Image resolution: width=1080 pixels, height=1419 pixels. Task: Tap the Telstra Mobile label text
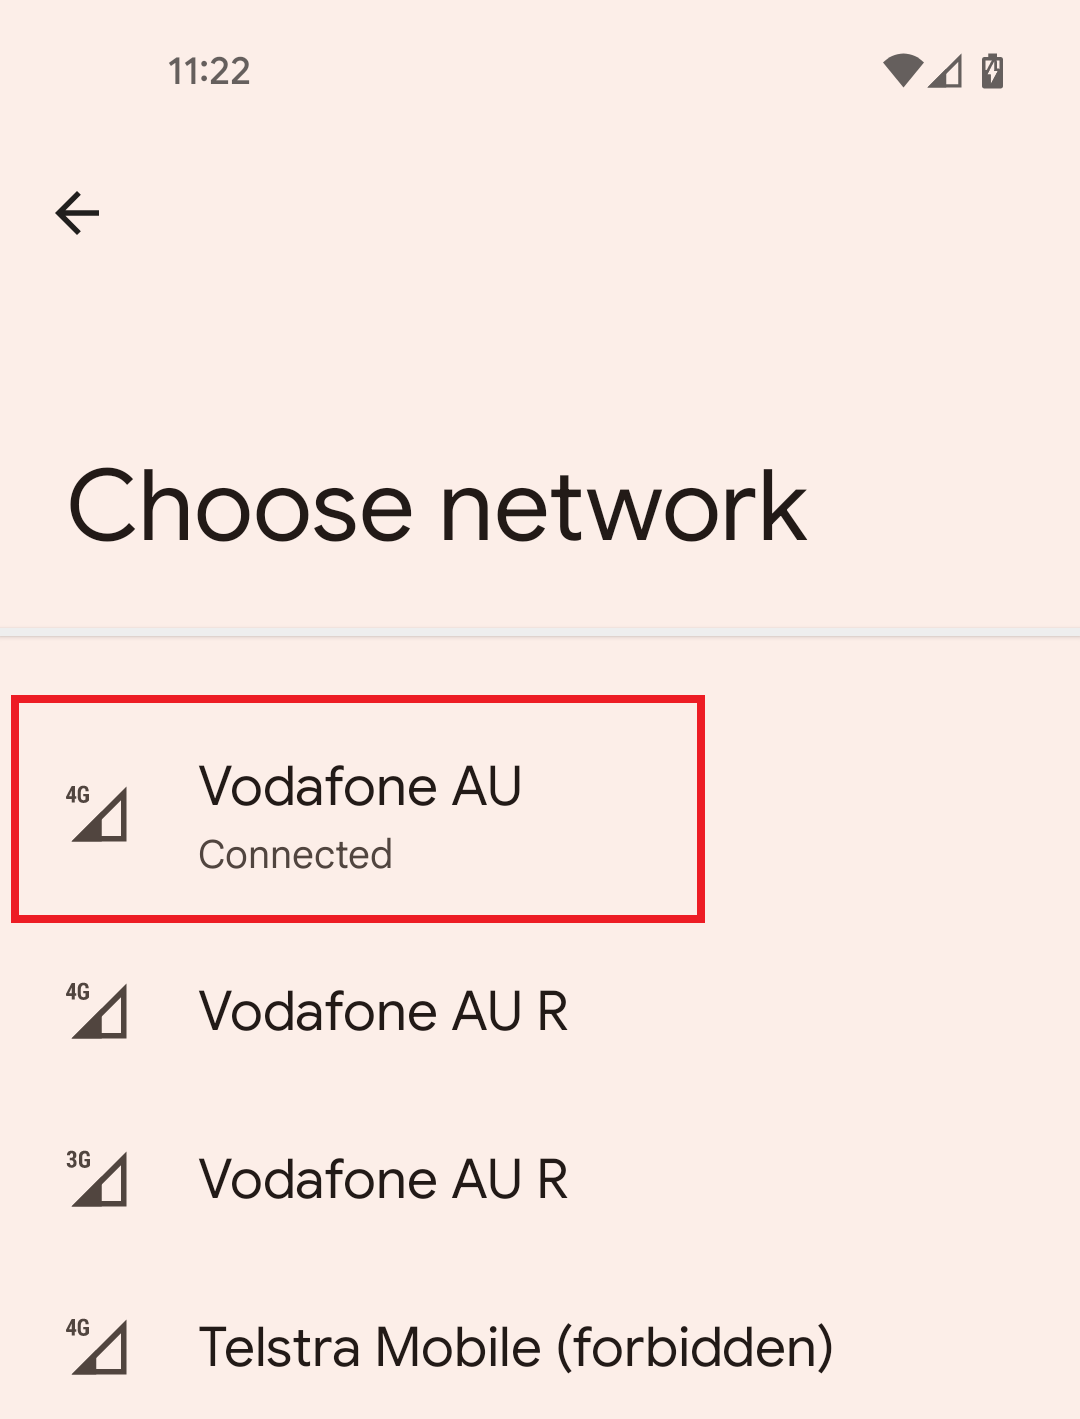pyautogui.click(x=516, y=1348)
